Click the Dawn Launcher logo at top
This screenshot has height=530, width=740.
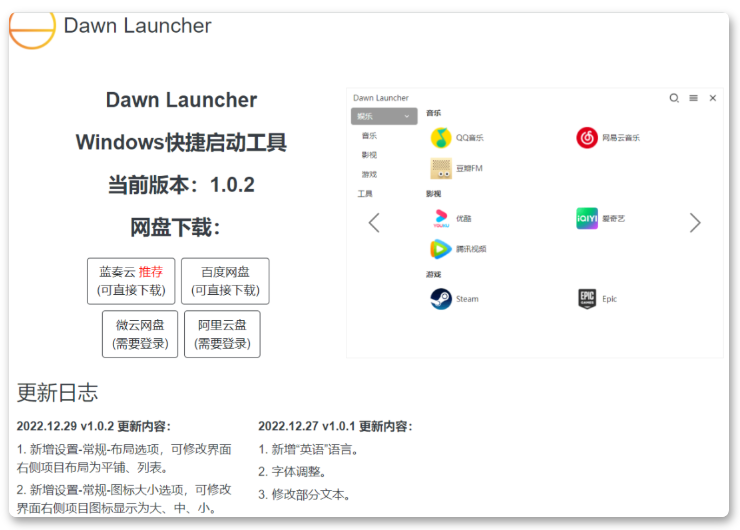32,26
